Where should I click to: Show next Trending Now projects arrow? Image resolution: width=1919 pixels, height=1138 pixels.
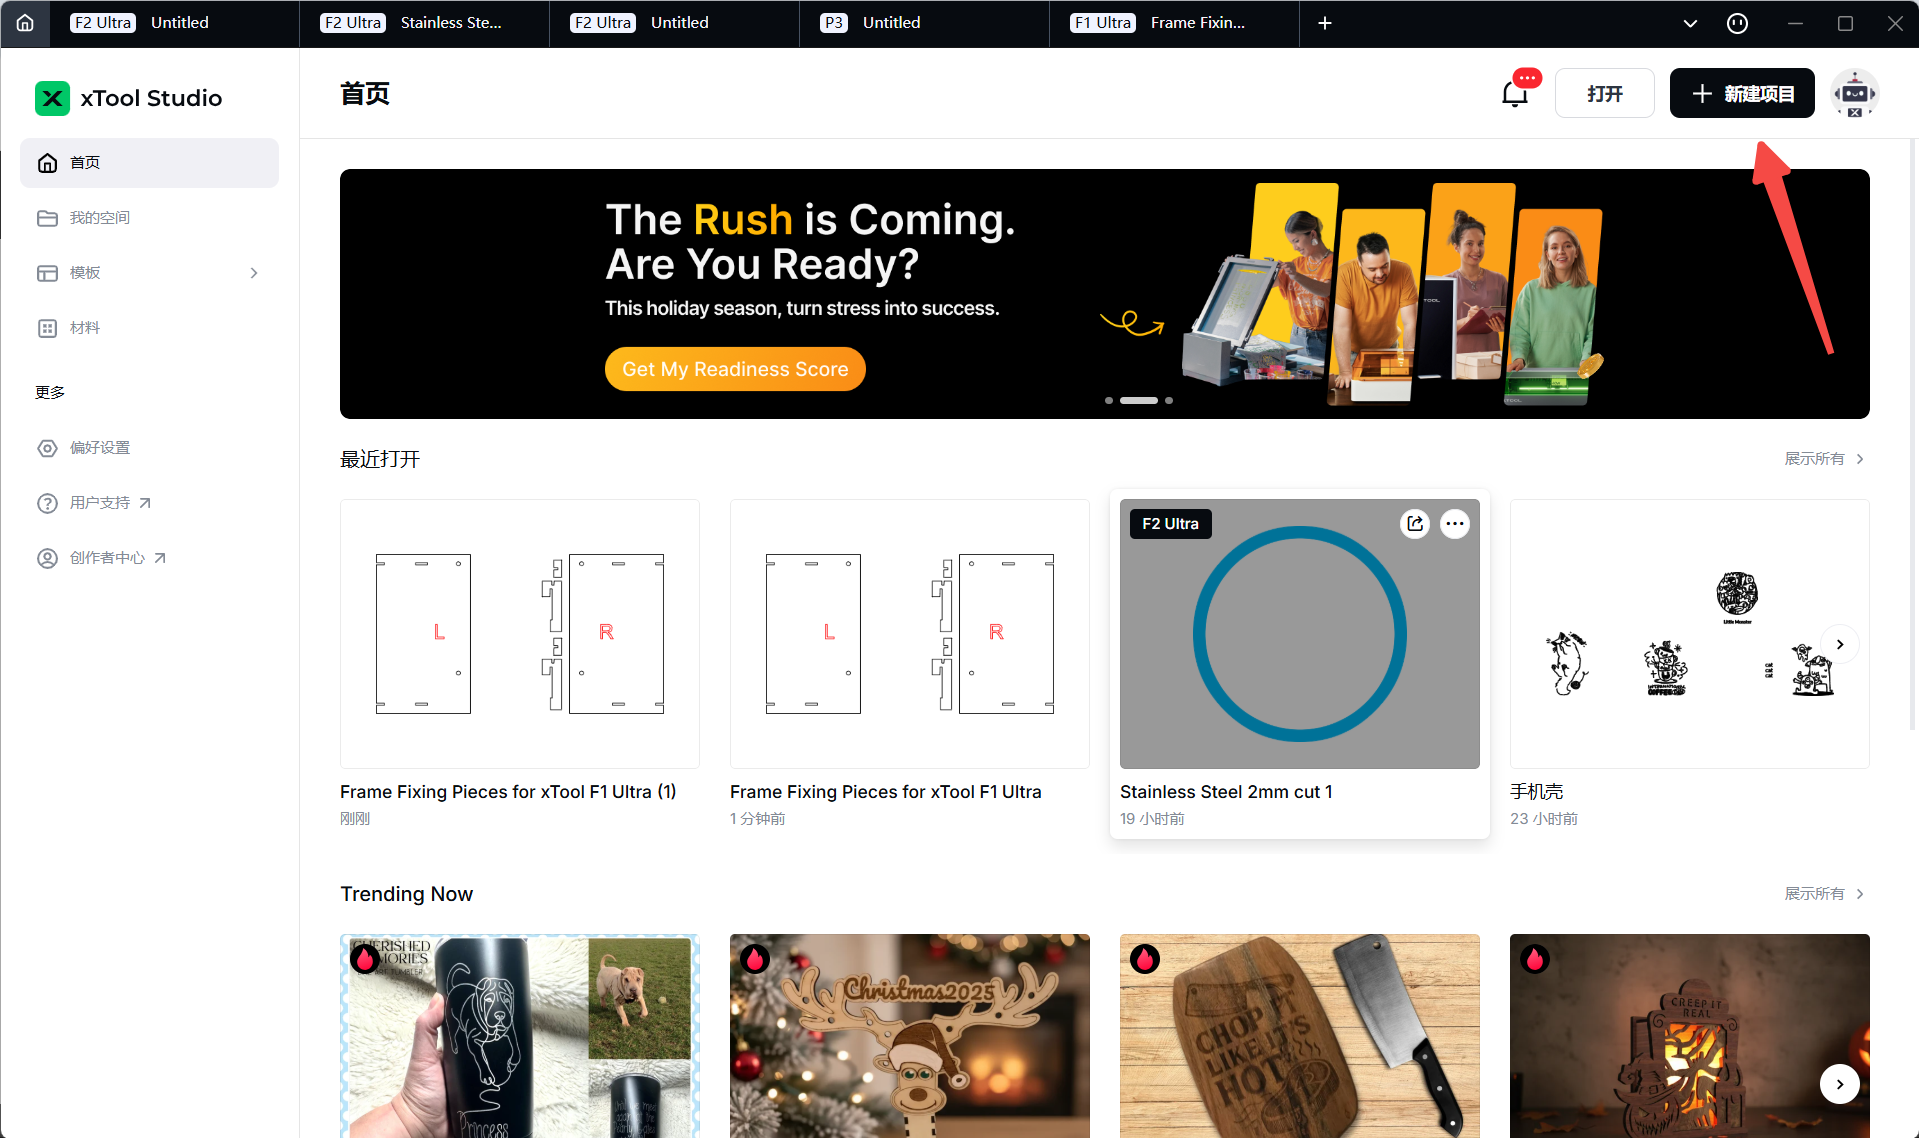[1840, 1084]
